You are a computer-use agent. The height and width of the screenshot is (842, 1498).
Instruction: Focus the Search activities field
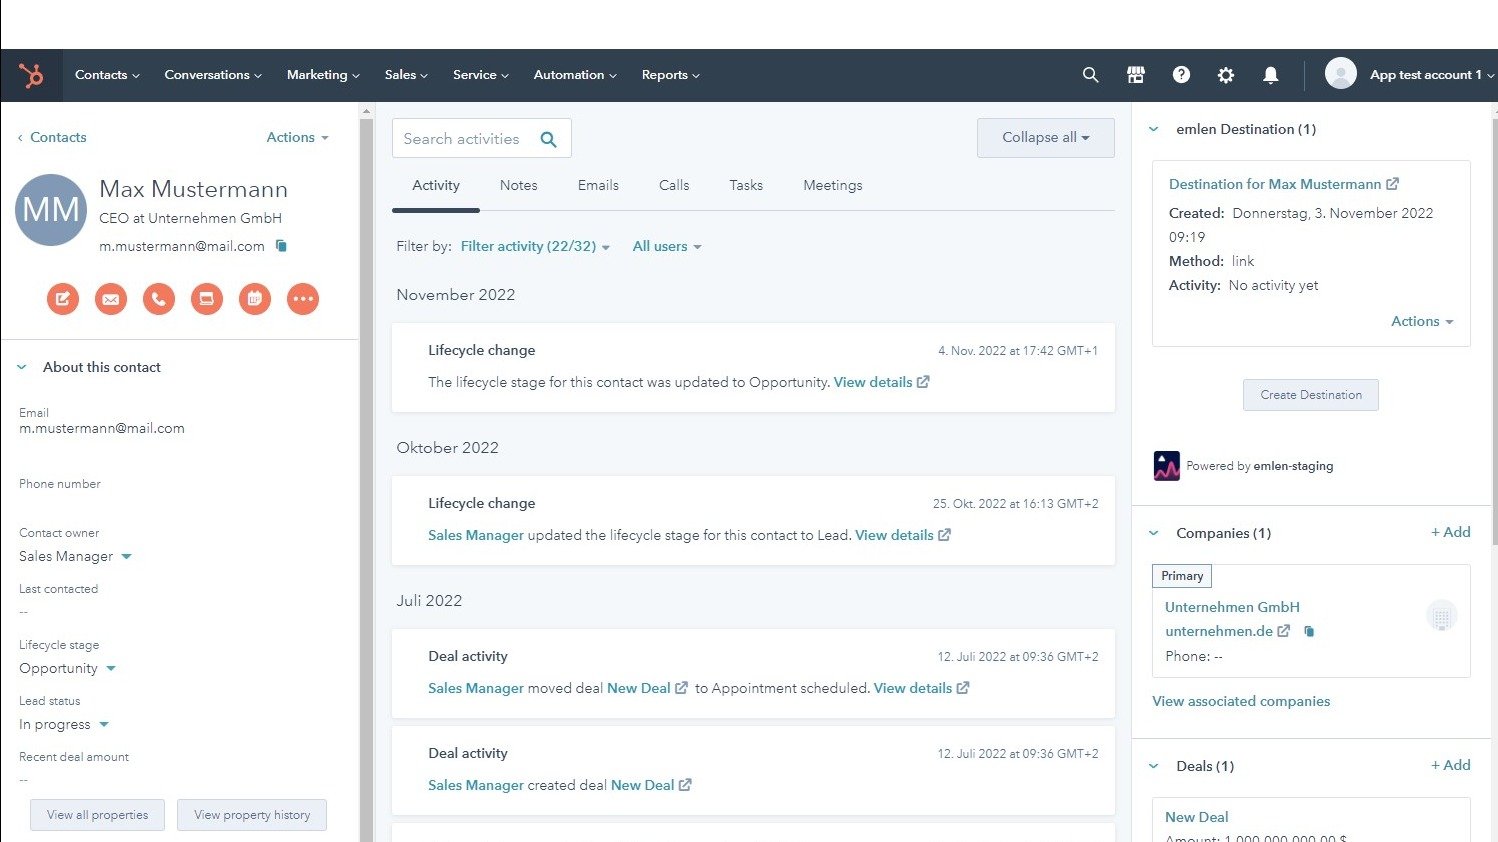coord(465,139)
